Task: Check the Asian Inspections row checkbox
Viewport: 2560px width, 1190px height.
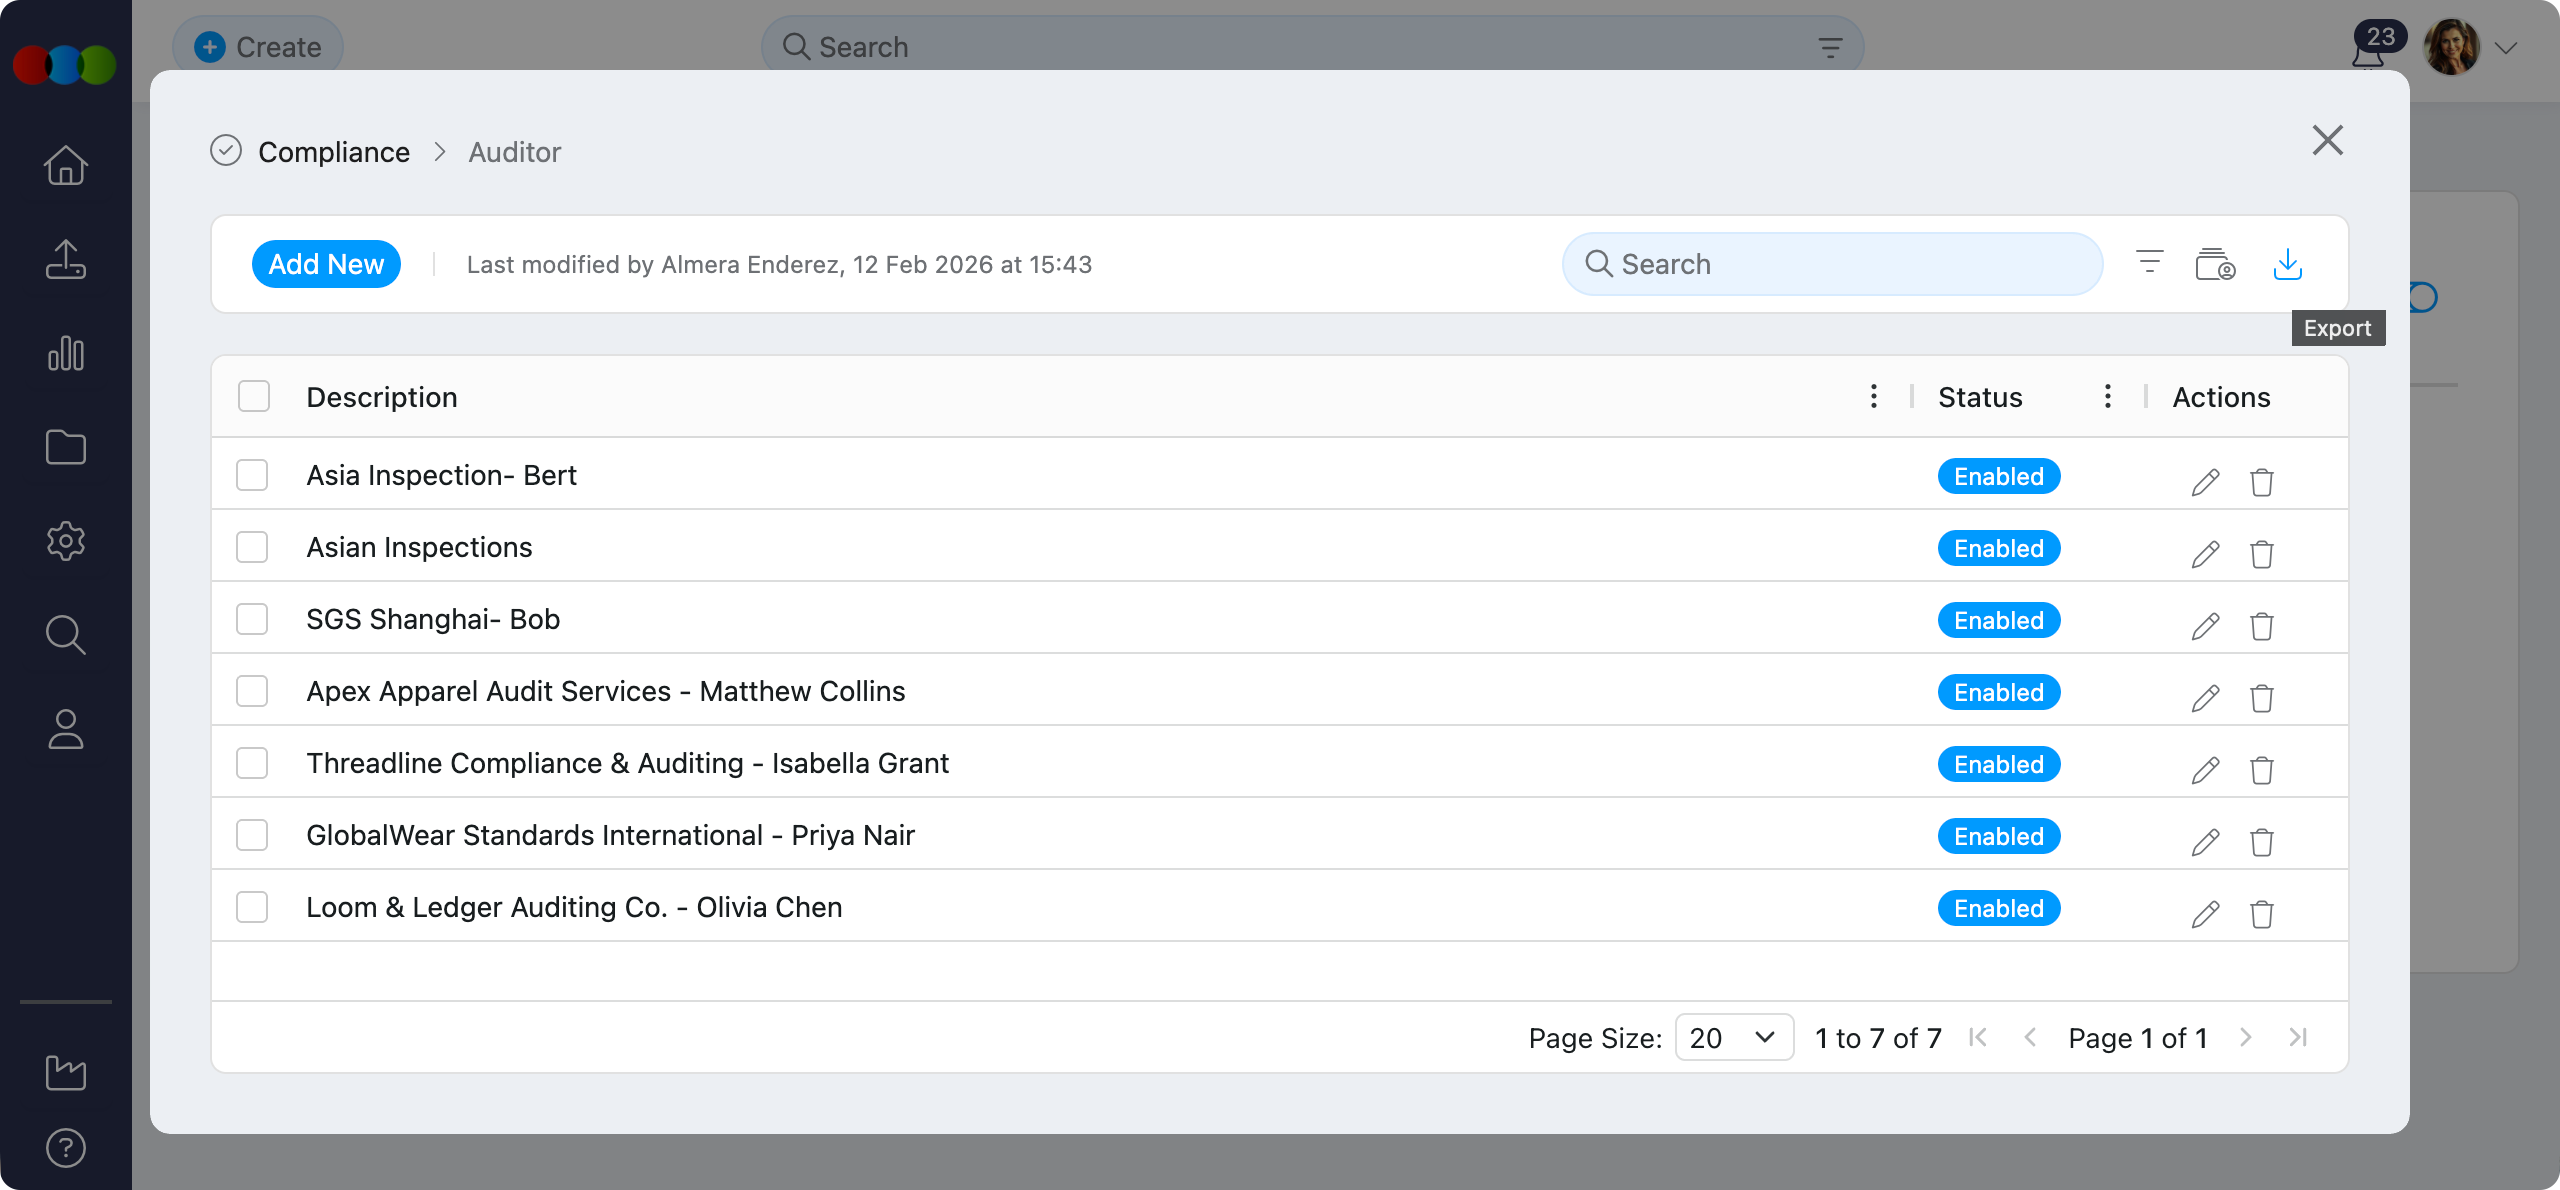Action: pyautogui.click(x=252, y=547)
